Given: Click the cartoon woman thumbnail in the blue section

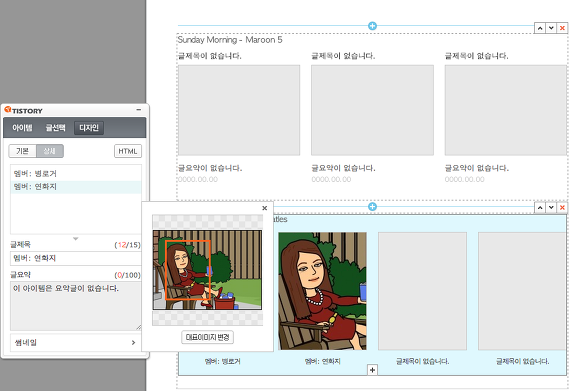Looking at the screenshot, I should pos(322,291).
